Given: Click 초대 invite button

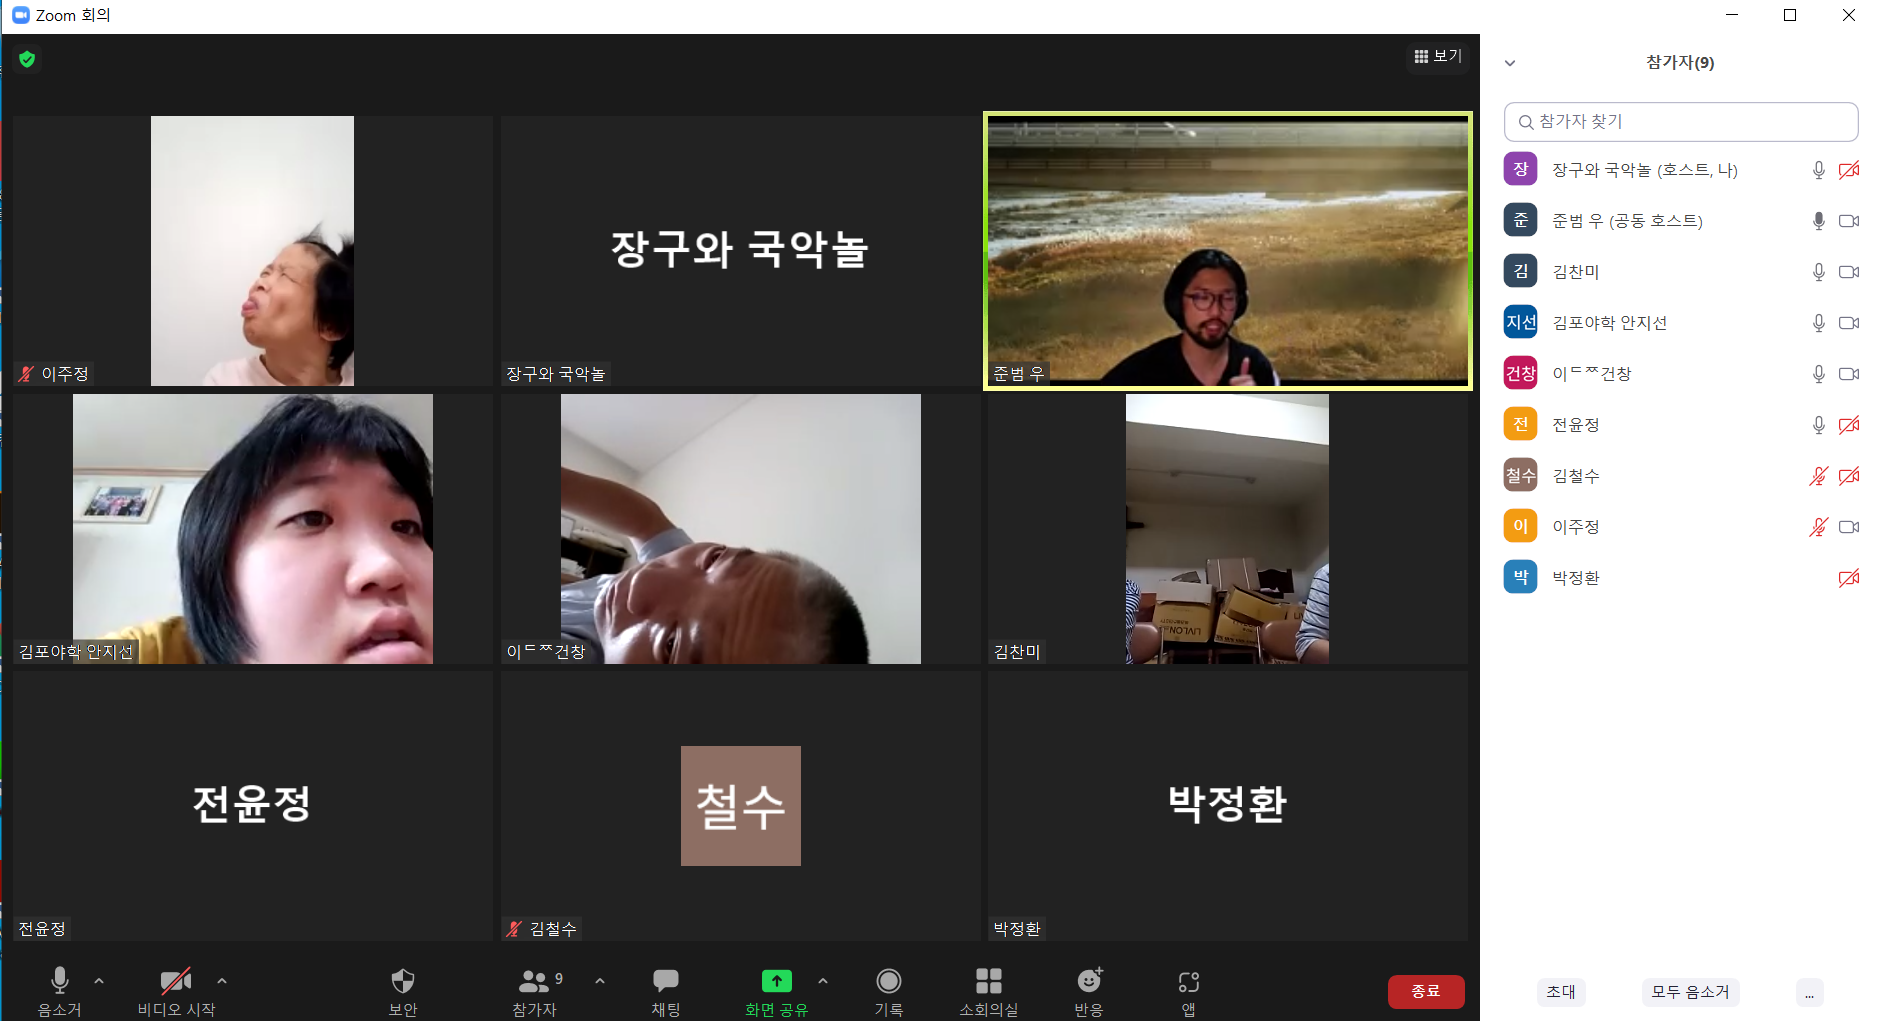Looking at the screenshot, I should coord(1561,992).
